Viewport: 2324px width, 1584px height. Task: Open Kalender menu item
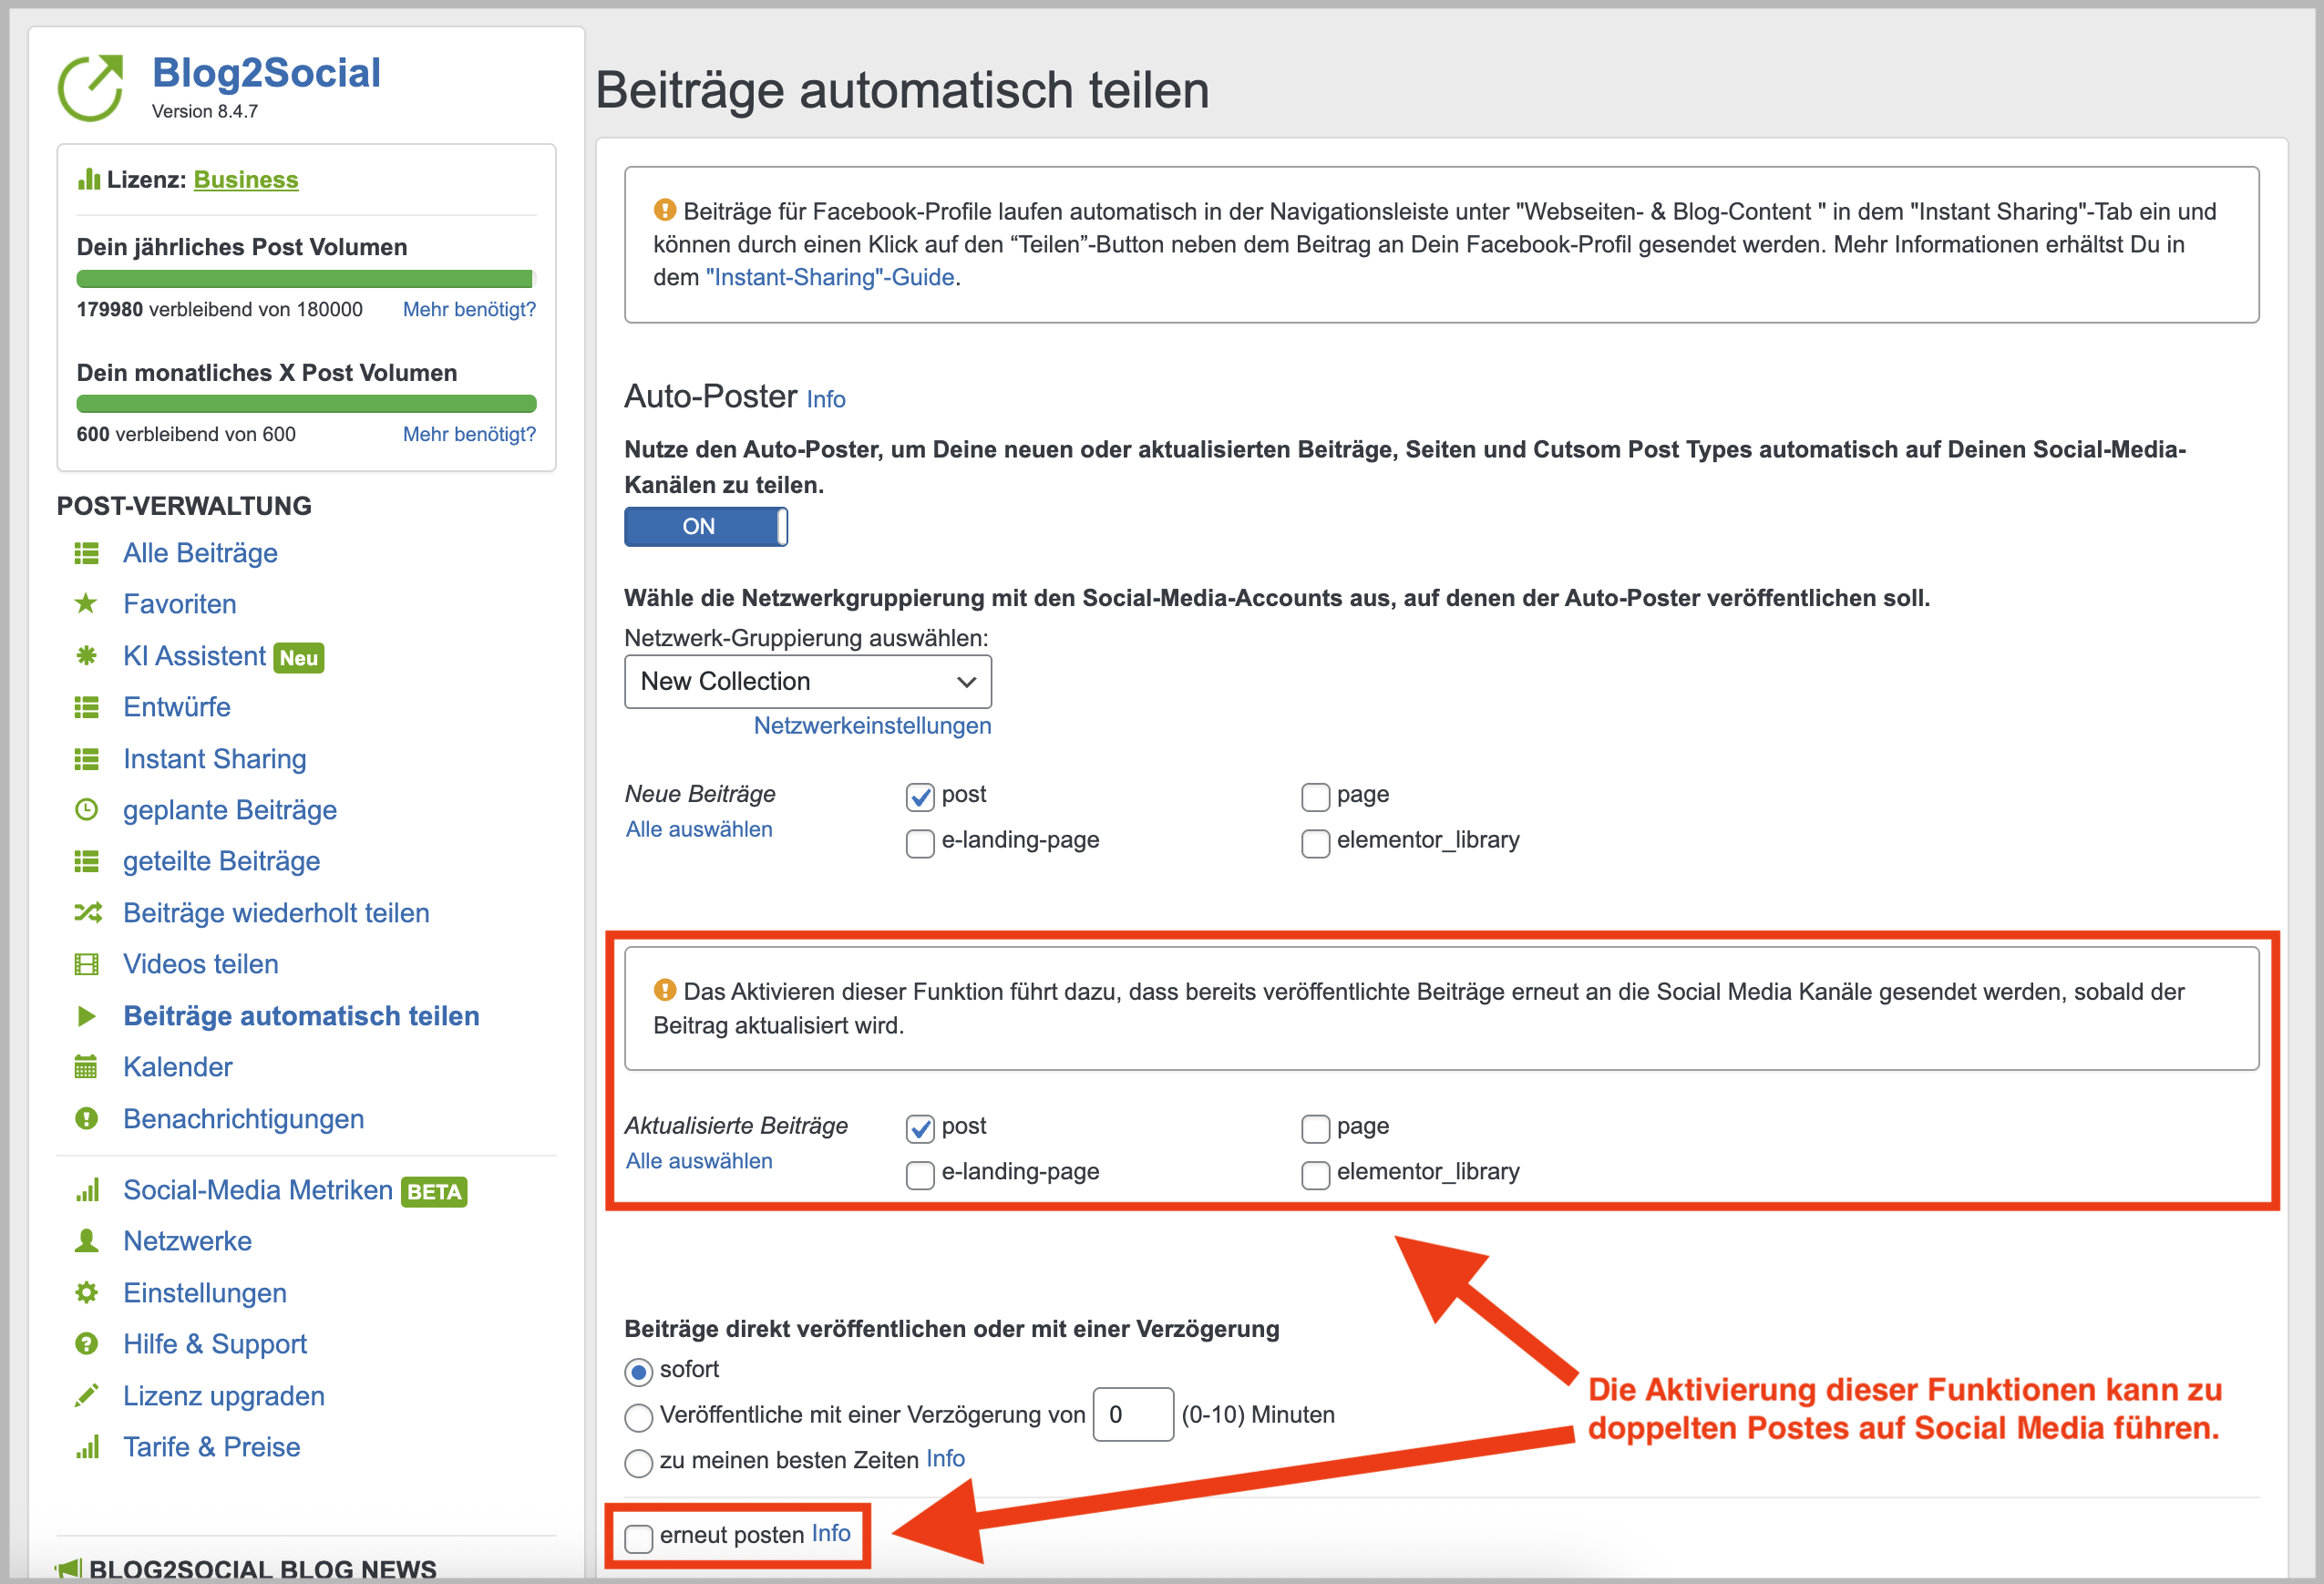point(178,1067)
